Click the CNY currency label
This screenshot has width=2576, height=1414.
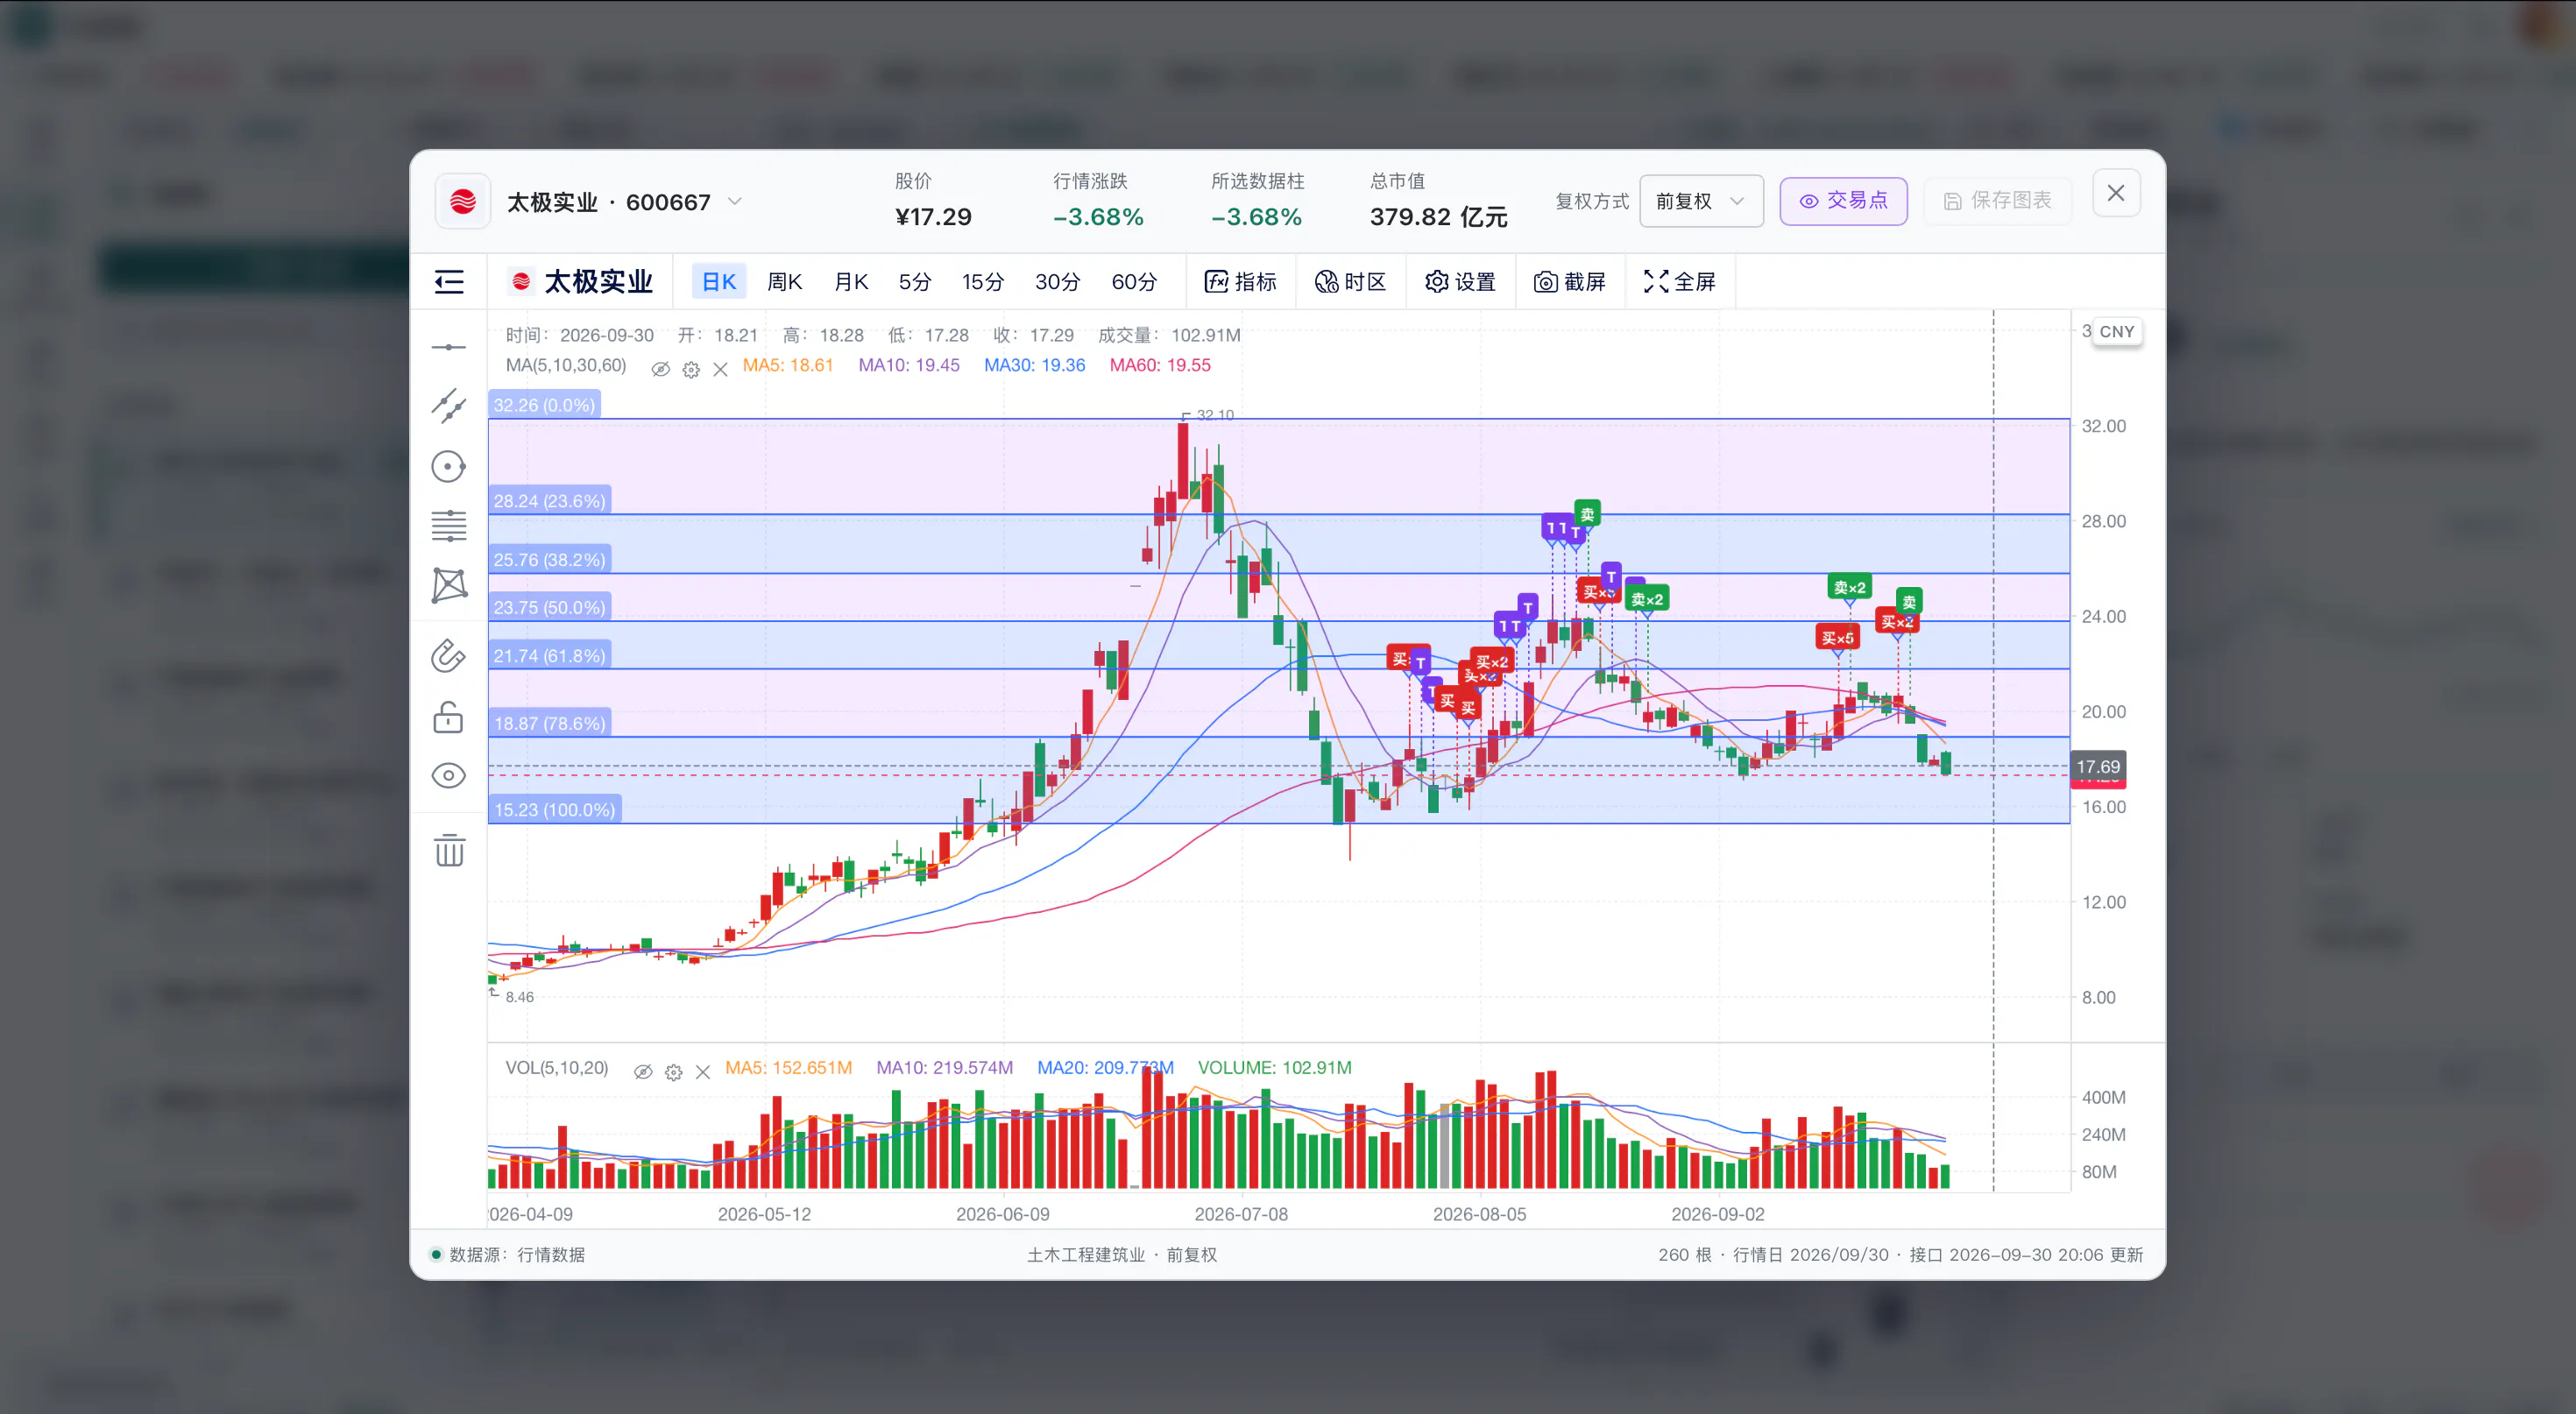[x=2117, y=331]
